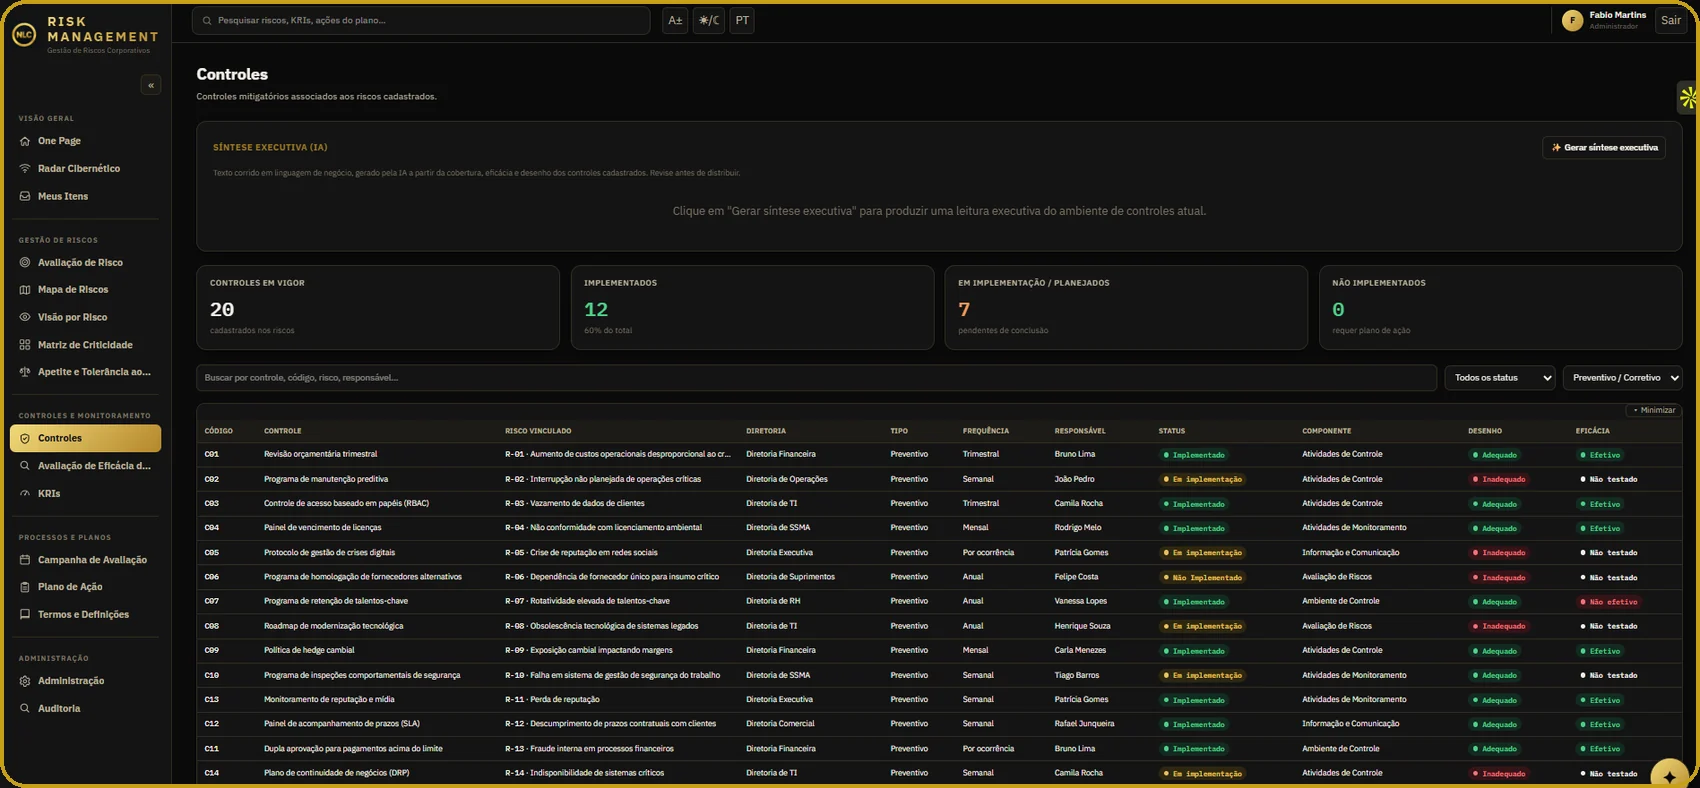
Task: Click the Auditoria magnifier icon
Action: [25, 709]
